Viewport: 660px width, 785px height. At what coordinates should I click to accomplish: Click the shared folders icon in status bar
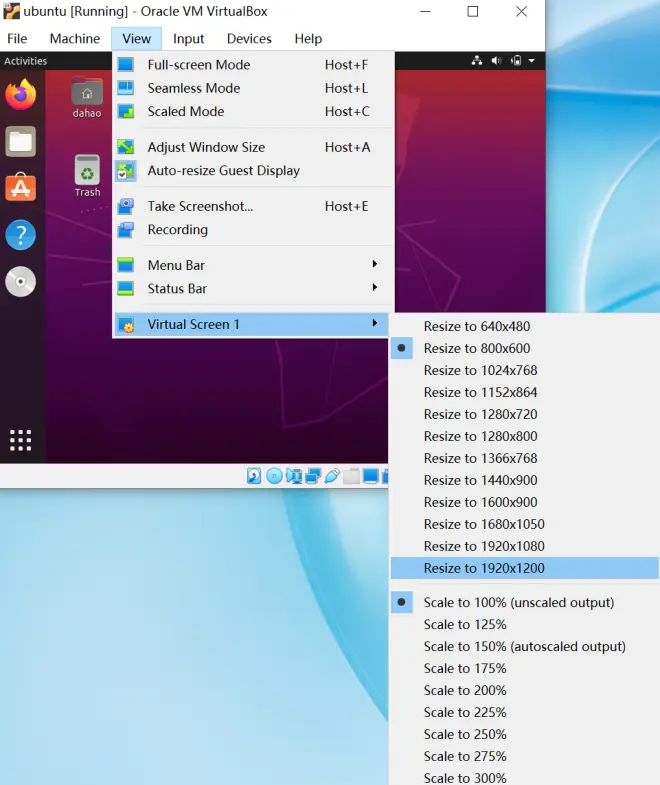click(352, 476)
